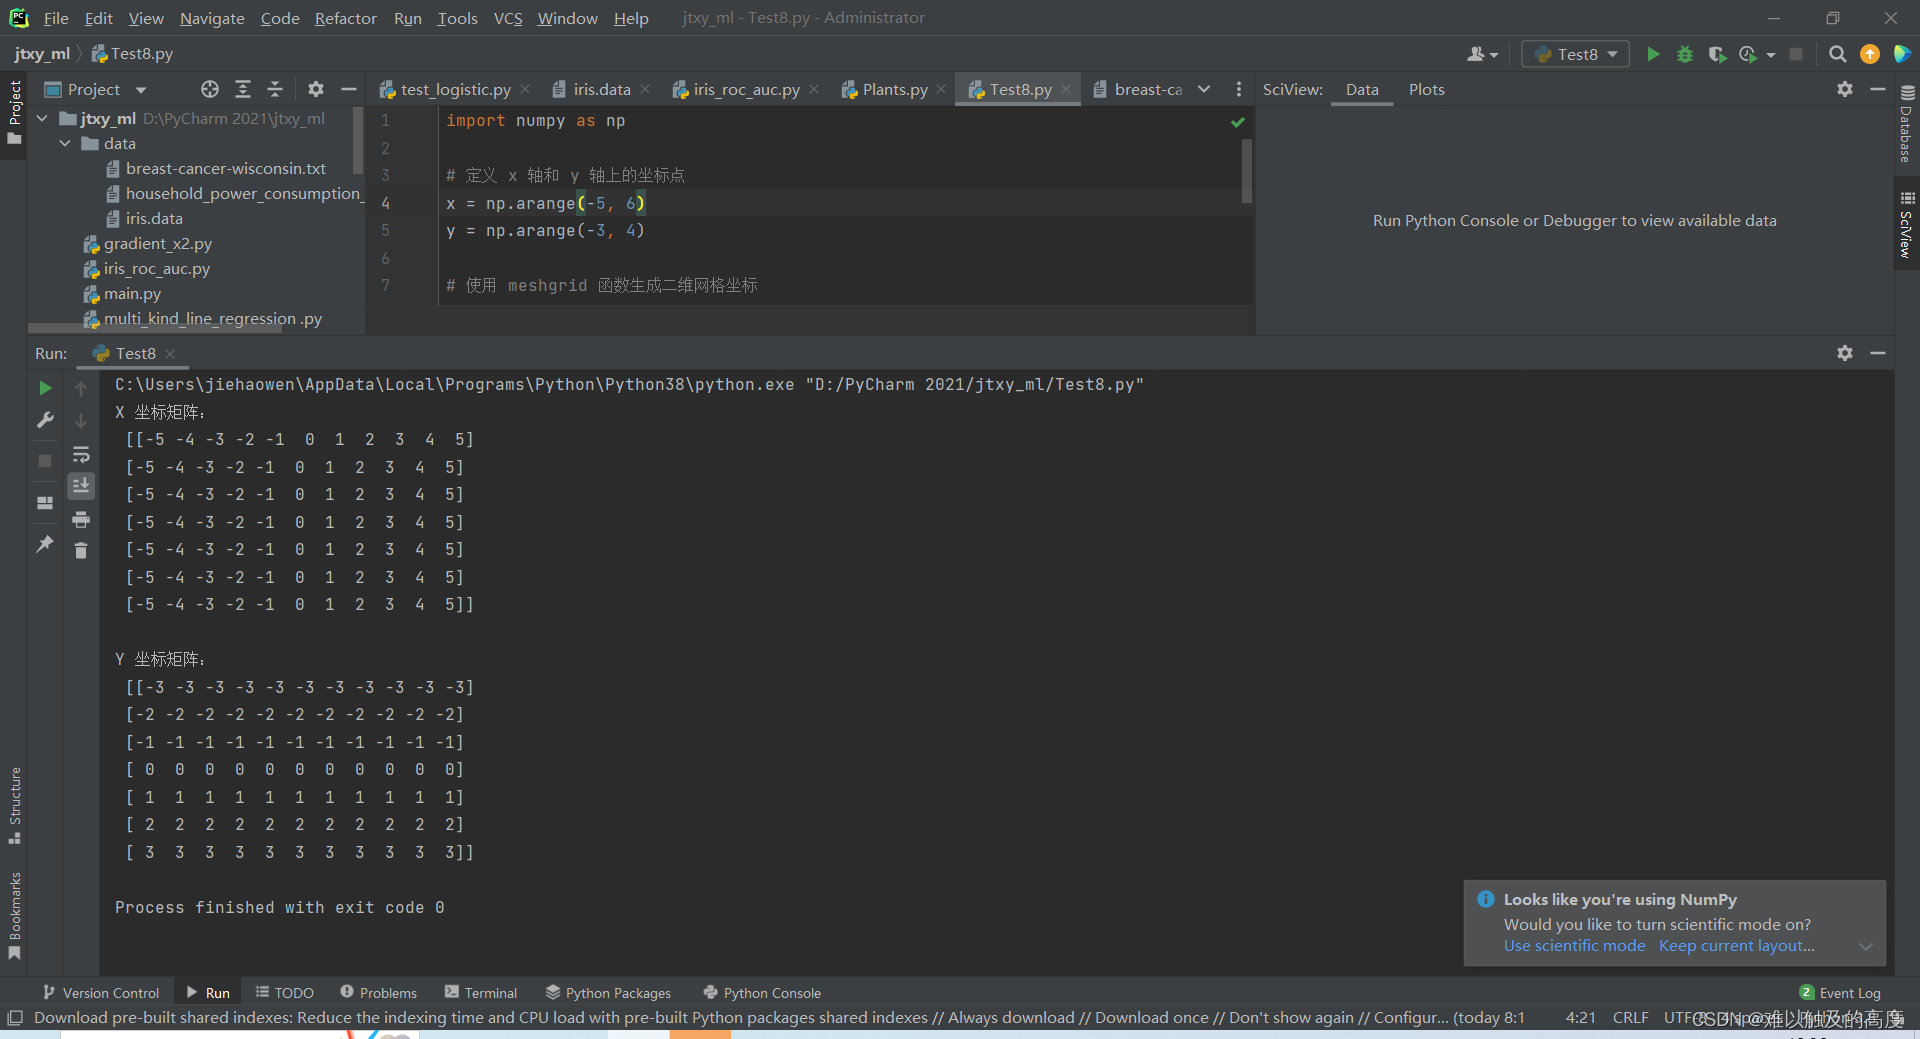Start debugging with the bug icon

(1685, 54)
